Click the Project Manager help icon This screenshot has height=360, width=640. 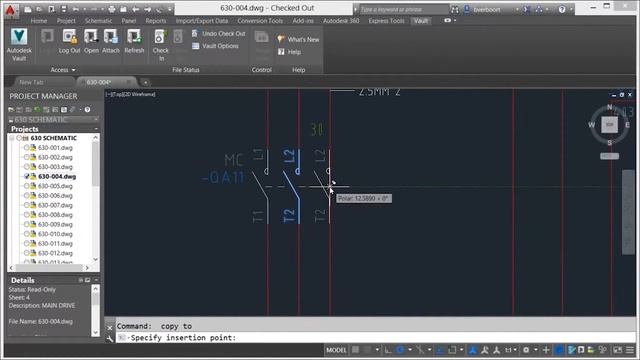click(87, 110)
